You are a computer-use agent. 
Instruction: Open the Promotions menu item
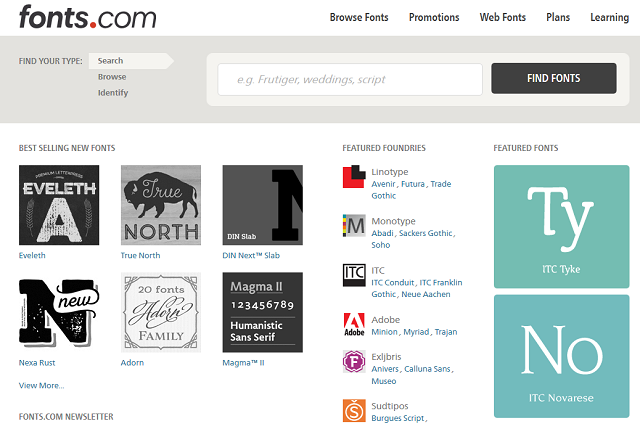[x=434, y=18]
